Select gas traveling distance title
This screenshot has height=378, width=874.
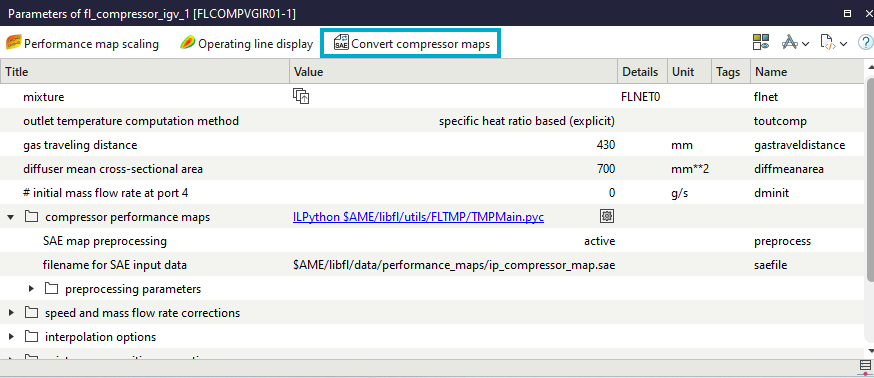[80, 145]
